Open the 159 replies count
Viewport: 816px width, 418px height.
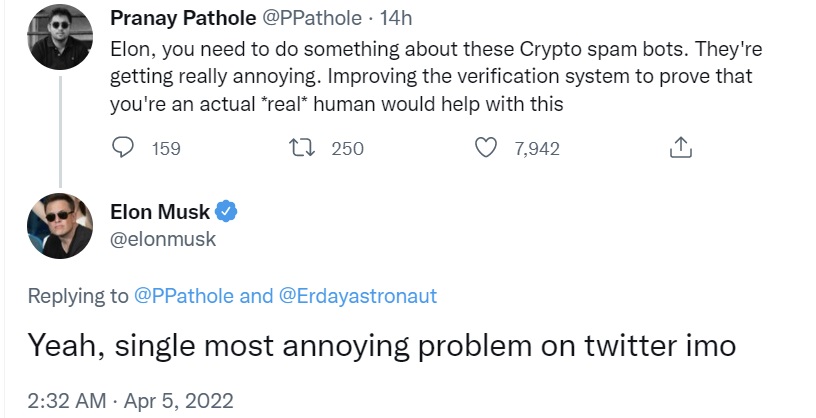[166, 149]
